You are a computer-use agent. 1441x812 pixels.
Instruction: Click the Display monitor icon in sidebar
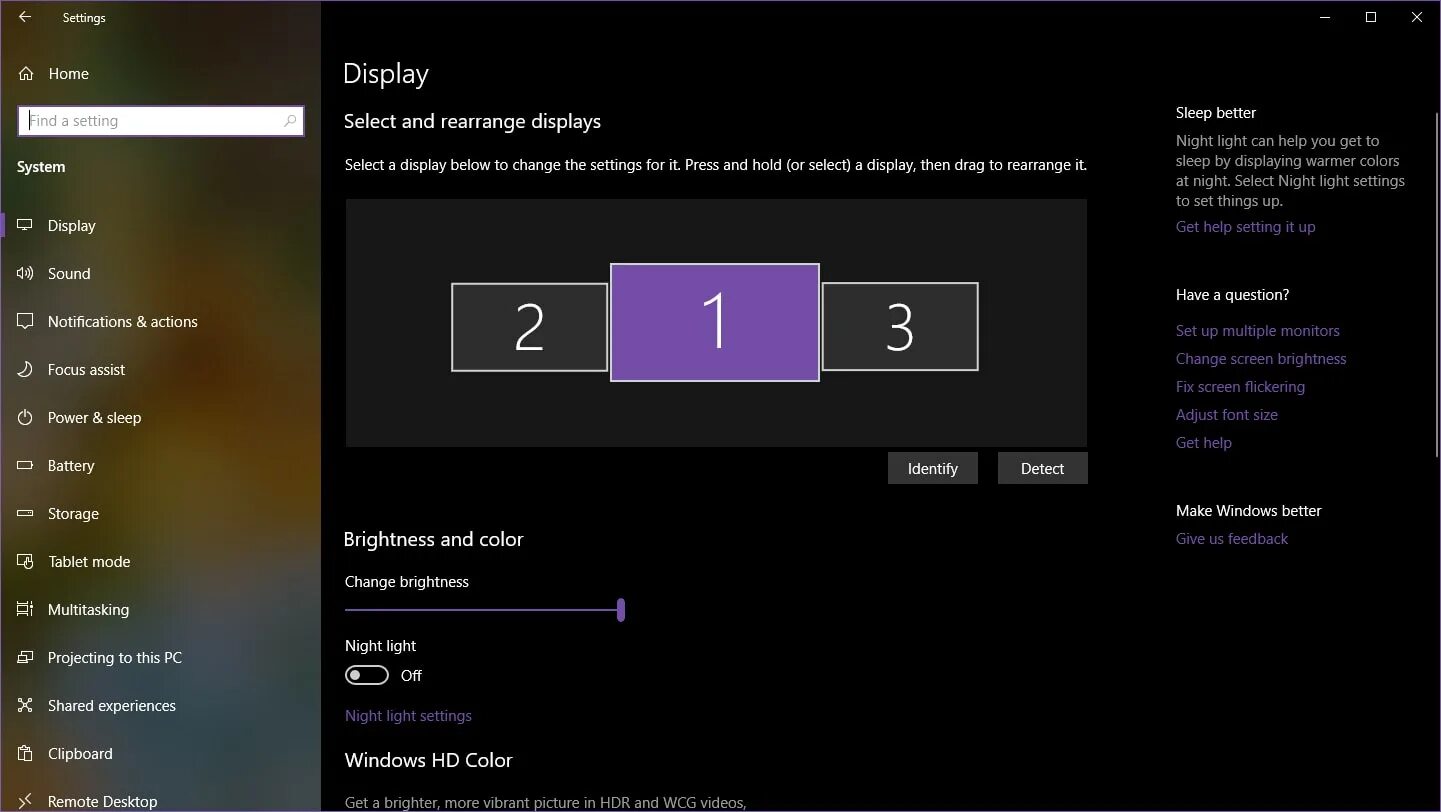pyautogui.click(x=26, y=226)
